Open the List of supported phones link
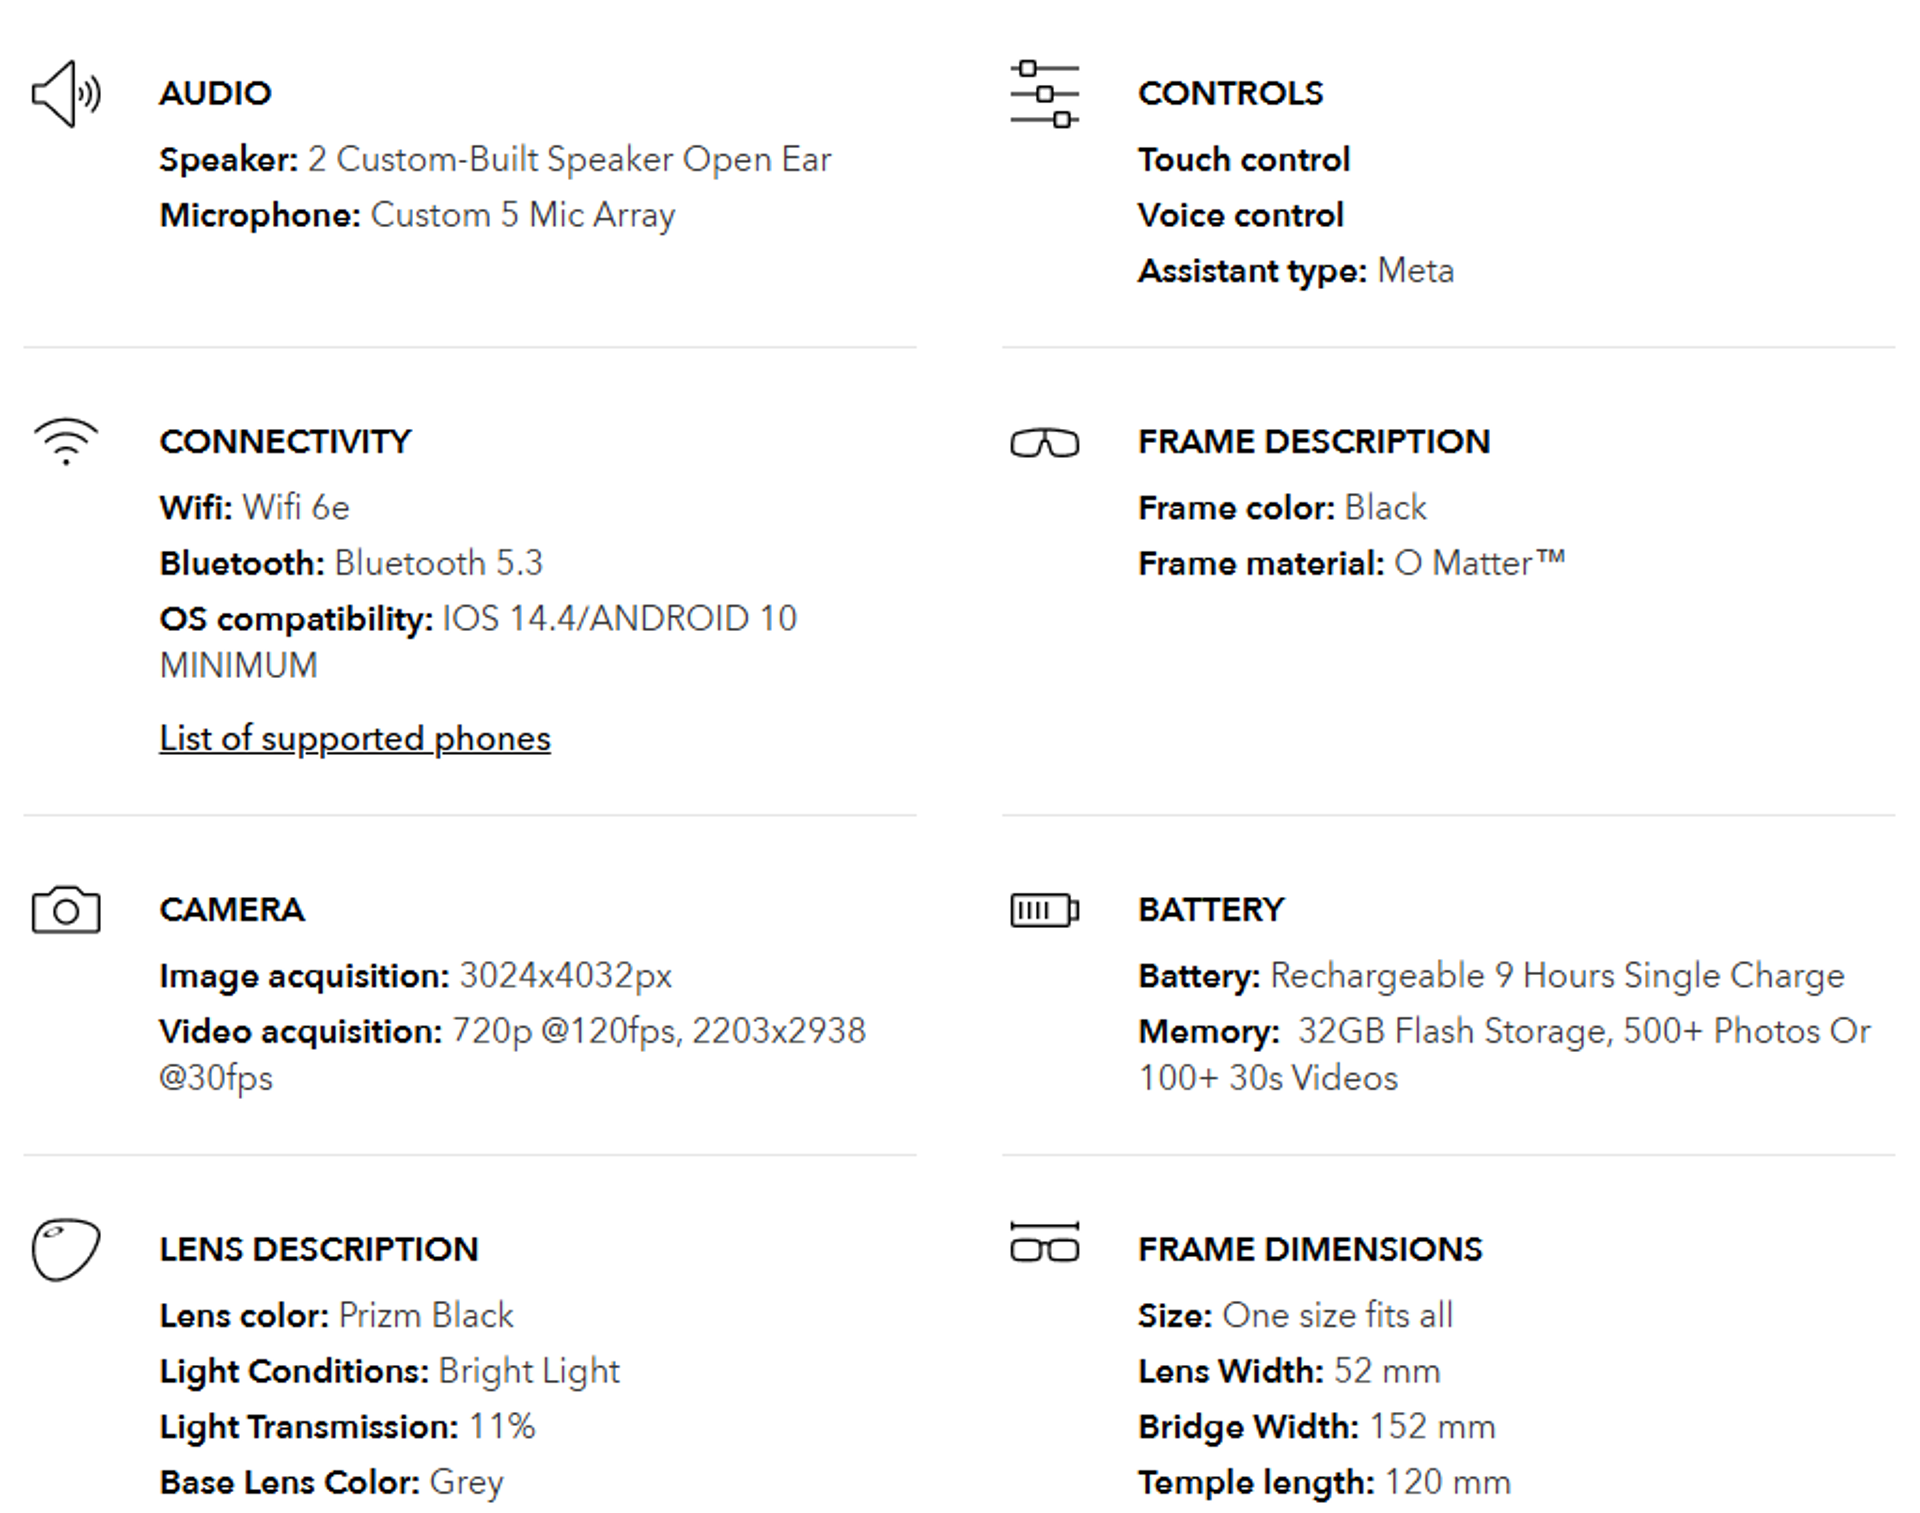Image resolution: width=1920 pixels, height=1513 pixels. [x=355, y=738]
